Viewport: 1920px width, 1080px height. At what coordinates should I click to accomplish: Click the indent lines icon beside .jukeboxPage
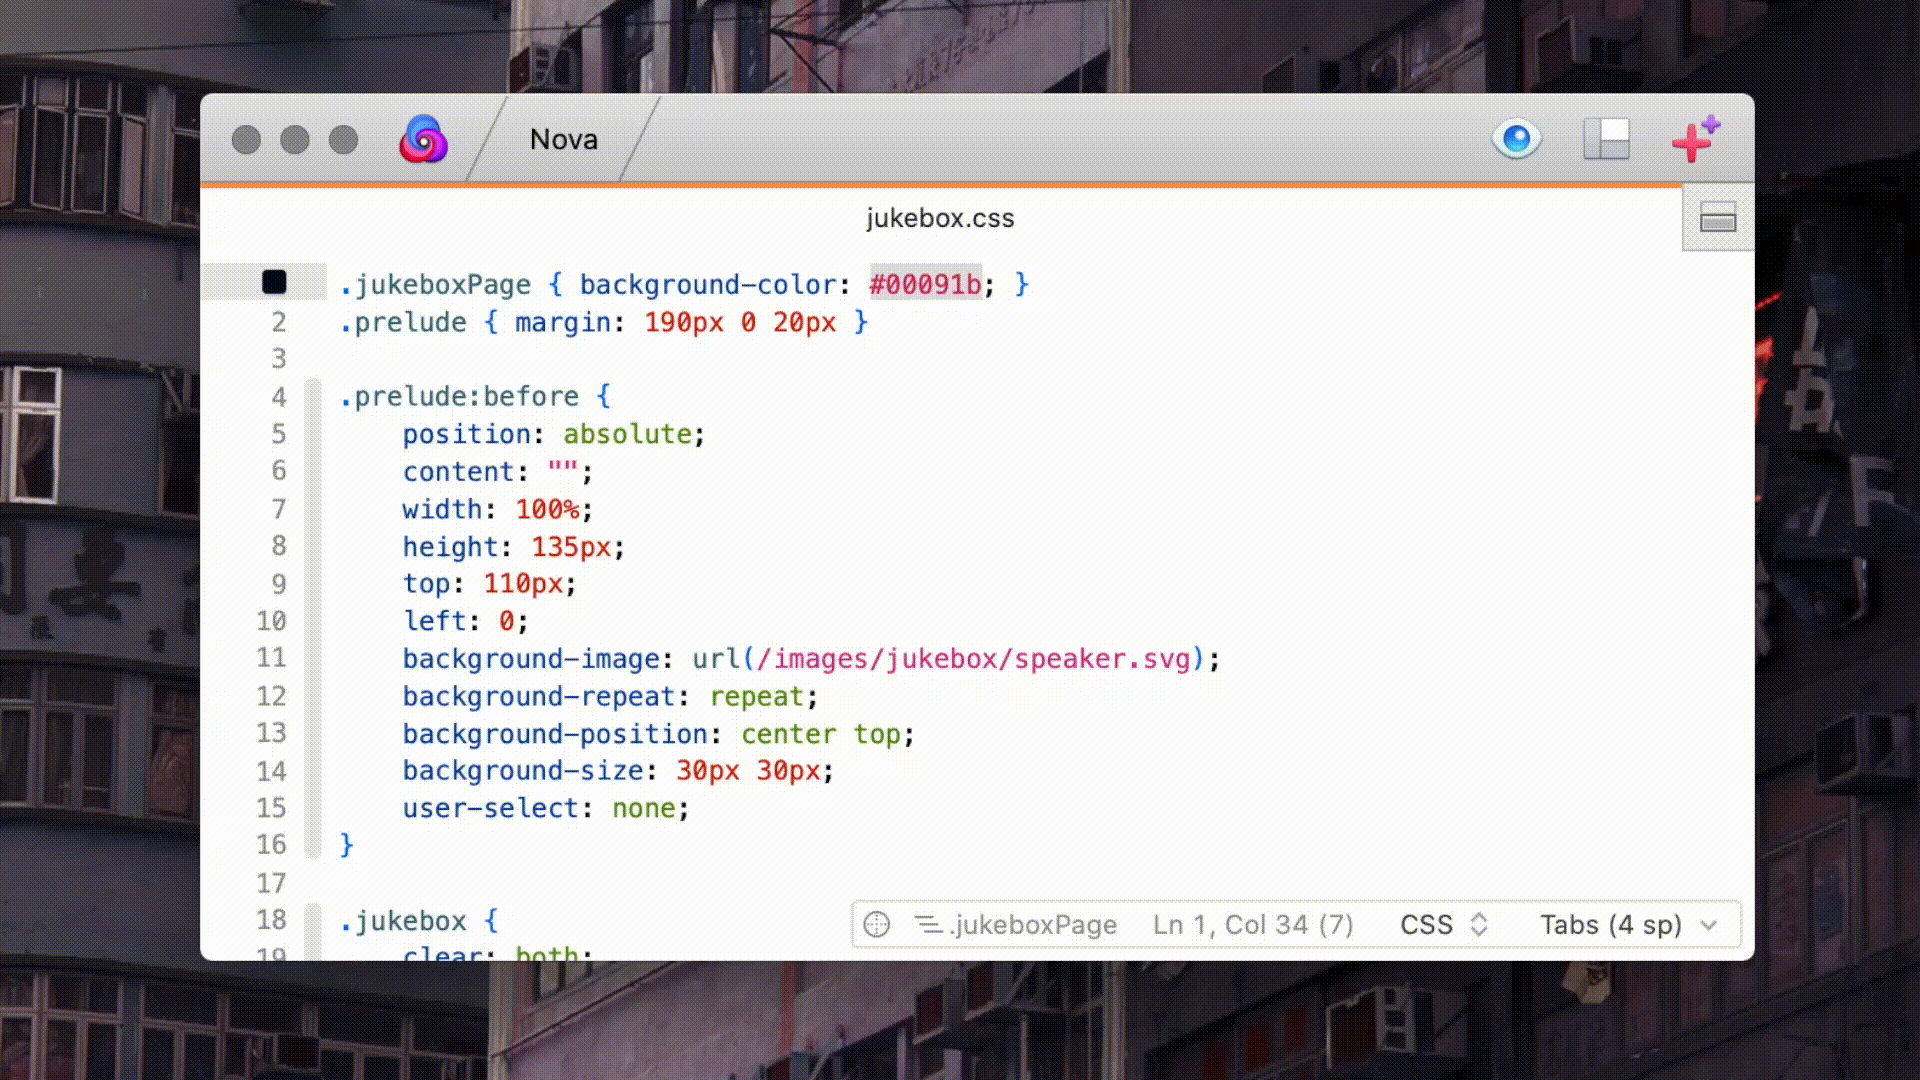(928, 924)
